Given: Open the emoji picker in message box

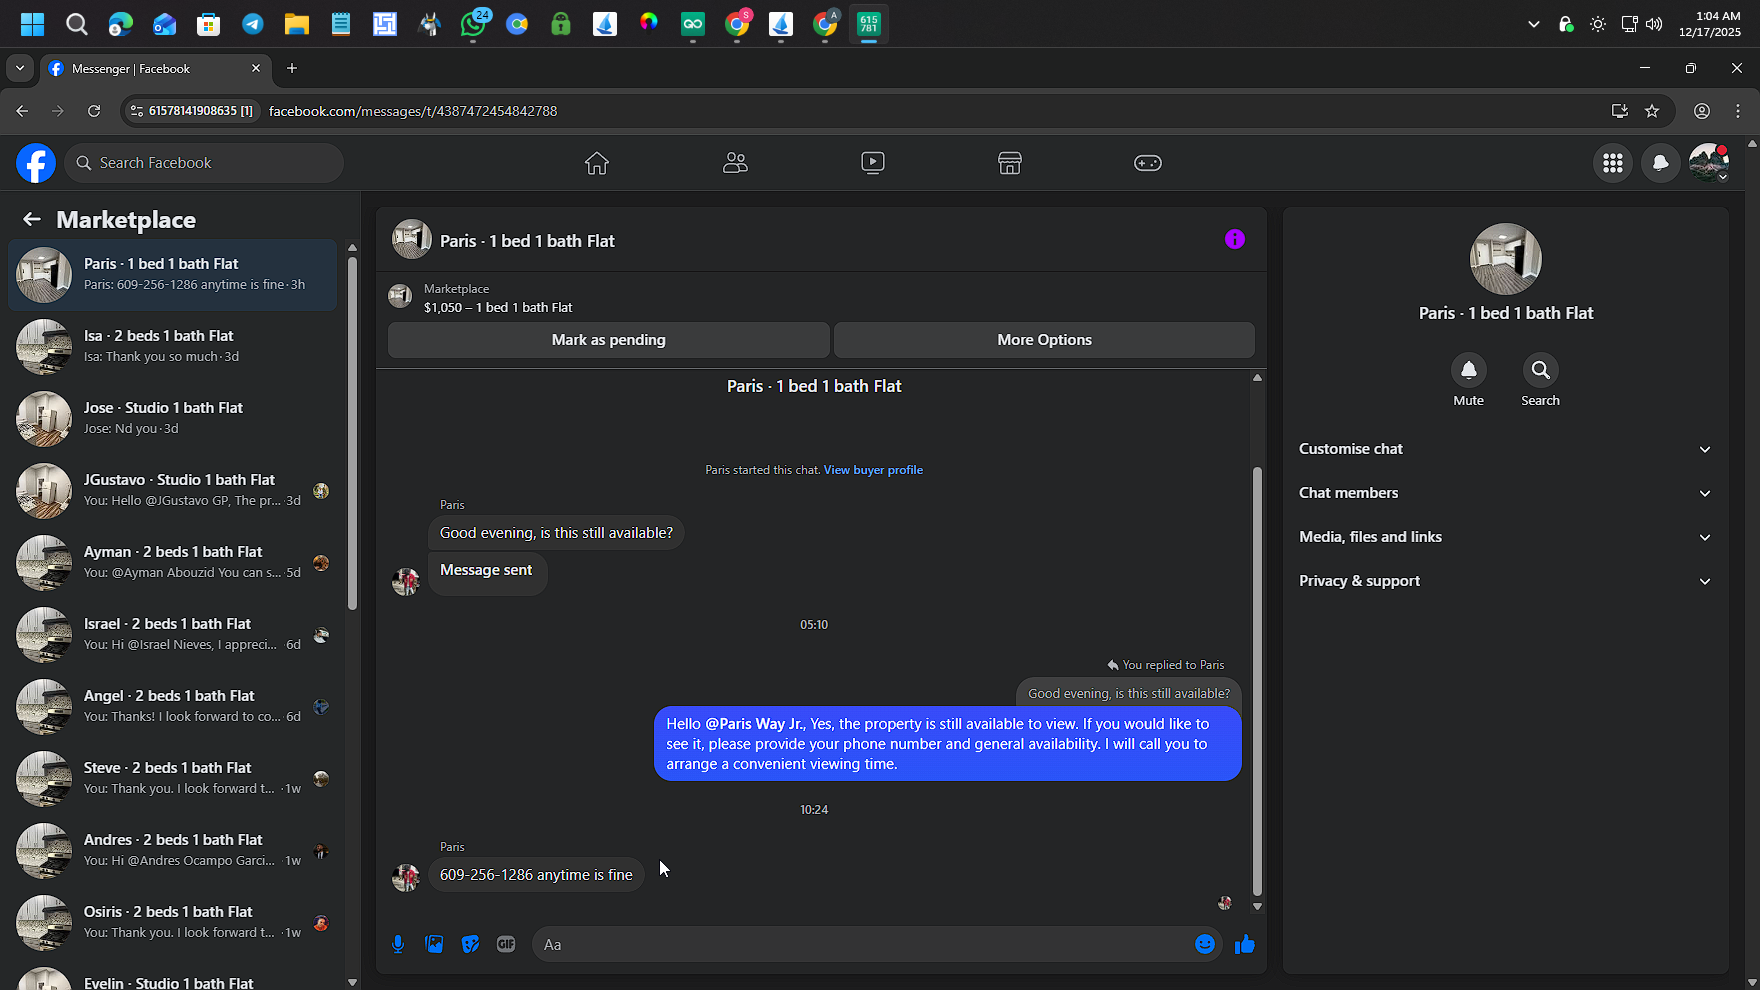Looking at the screenshot, I should tap(1205, 944).
